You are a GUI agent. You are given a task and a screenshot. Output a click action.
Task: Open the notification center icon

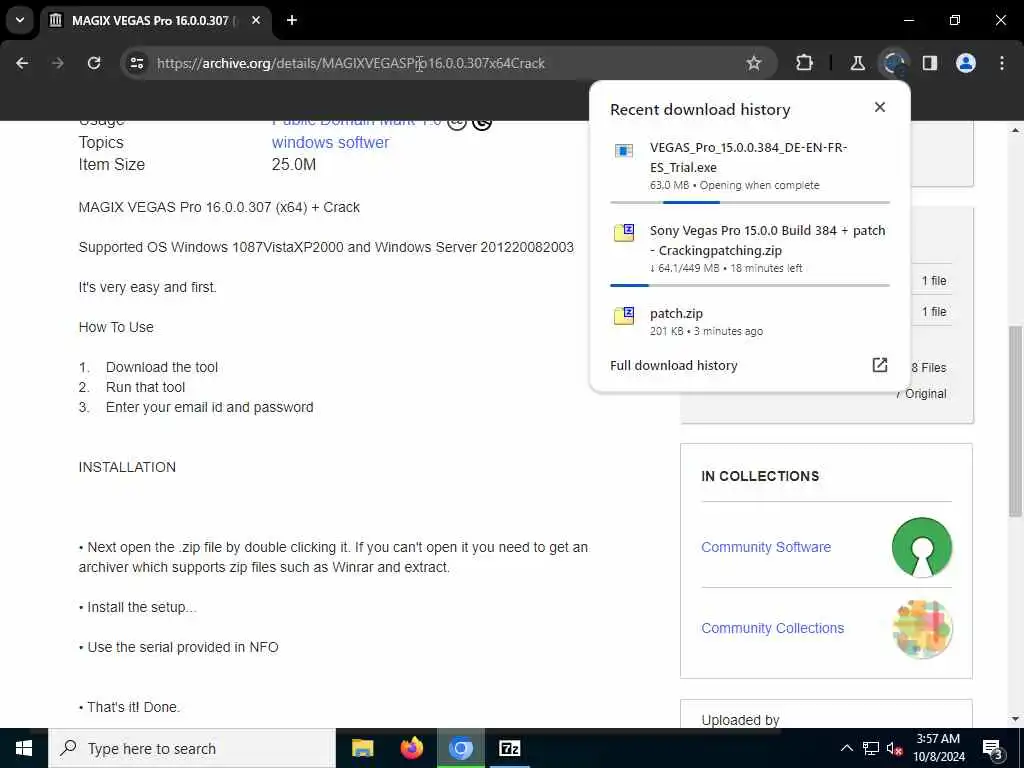(993, 748)
